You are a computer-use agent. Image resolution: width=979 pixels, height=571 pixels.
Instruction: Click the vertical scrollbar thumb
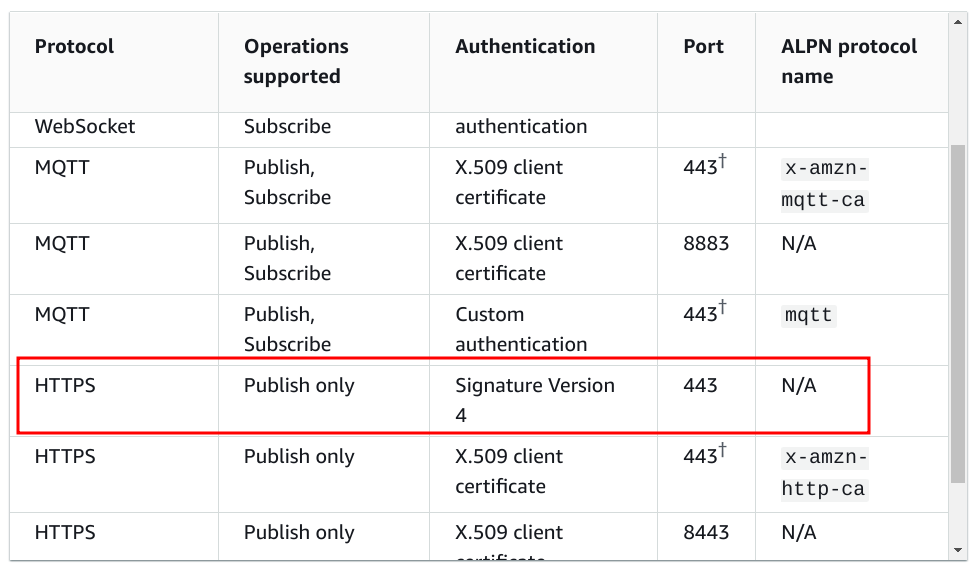pyautogui.click(x=958, y=314)
